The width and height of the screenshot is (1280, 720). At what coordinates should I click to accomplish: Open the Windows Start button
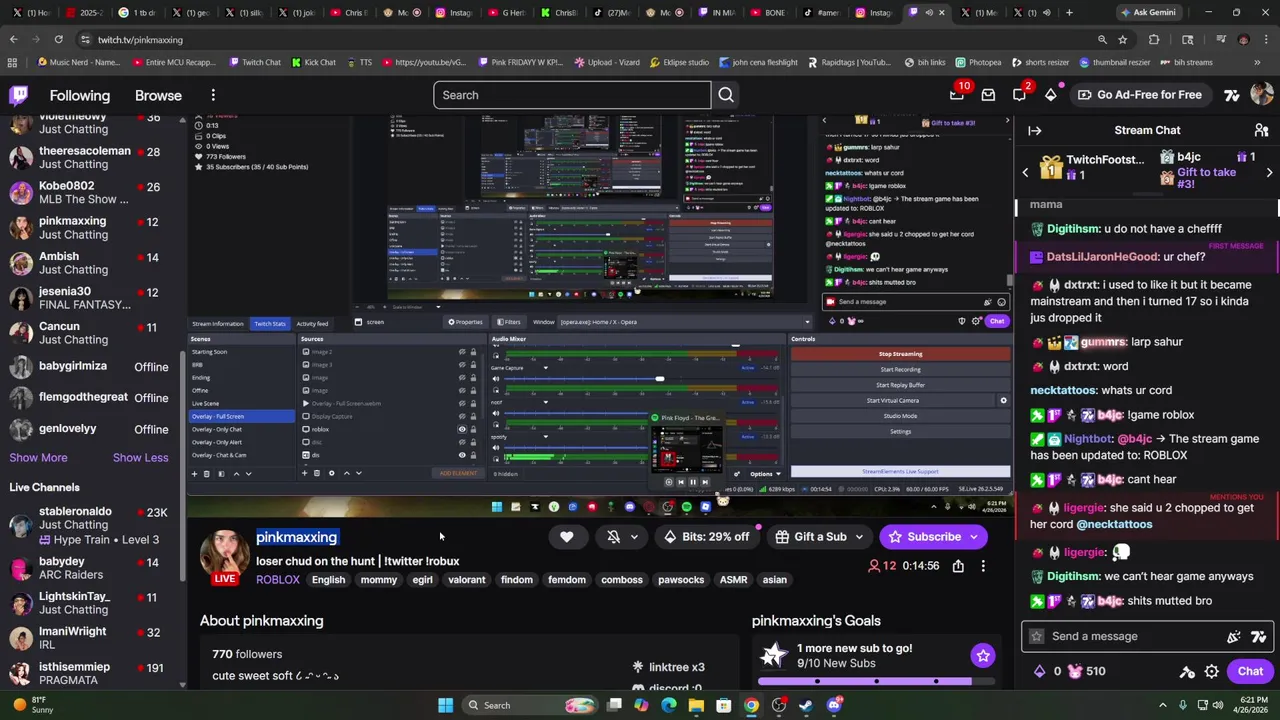pyautogui.click(x=445, y=705)
